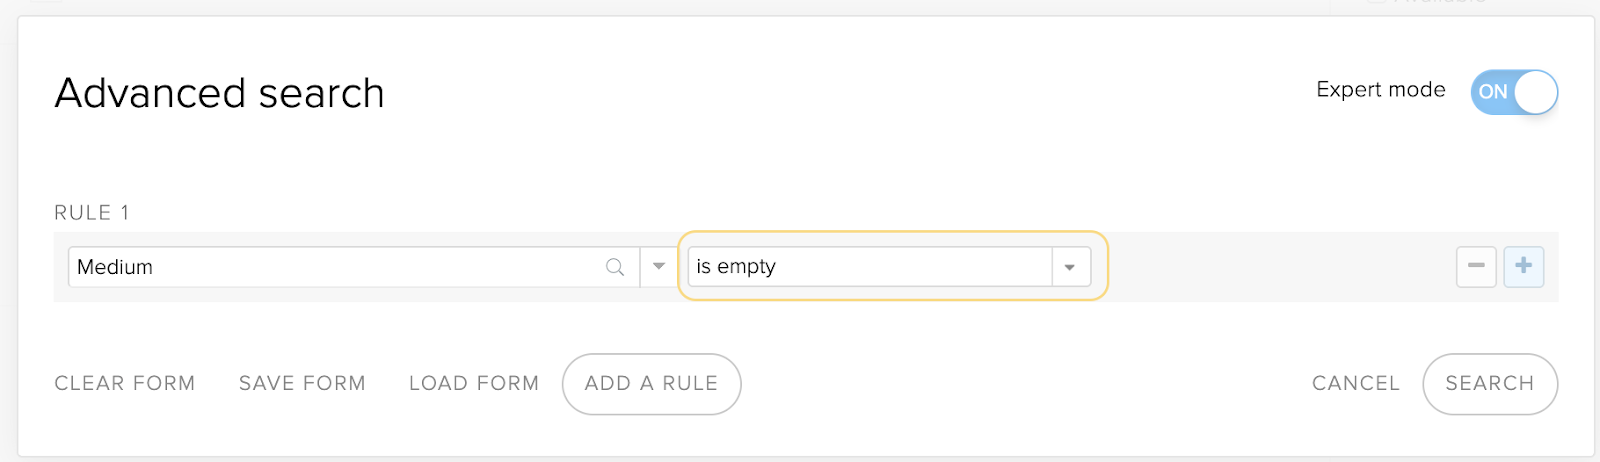The height and width of the screenshot is (462, 1600).
Task: Click the arrow icon on 'is empty'
Action: coord(1070,267)
